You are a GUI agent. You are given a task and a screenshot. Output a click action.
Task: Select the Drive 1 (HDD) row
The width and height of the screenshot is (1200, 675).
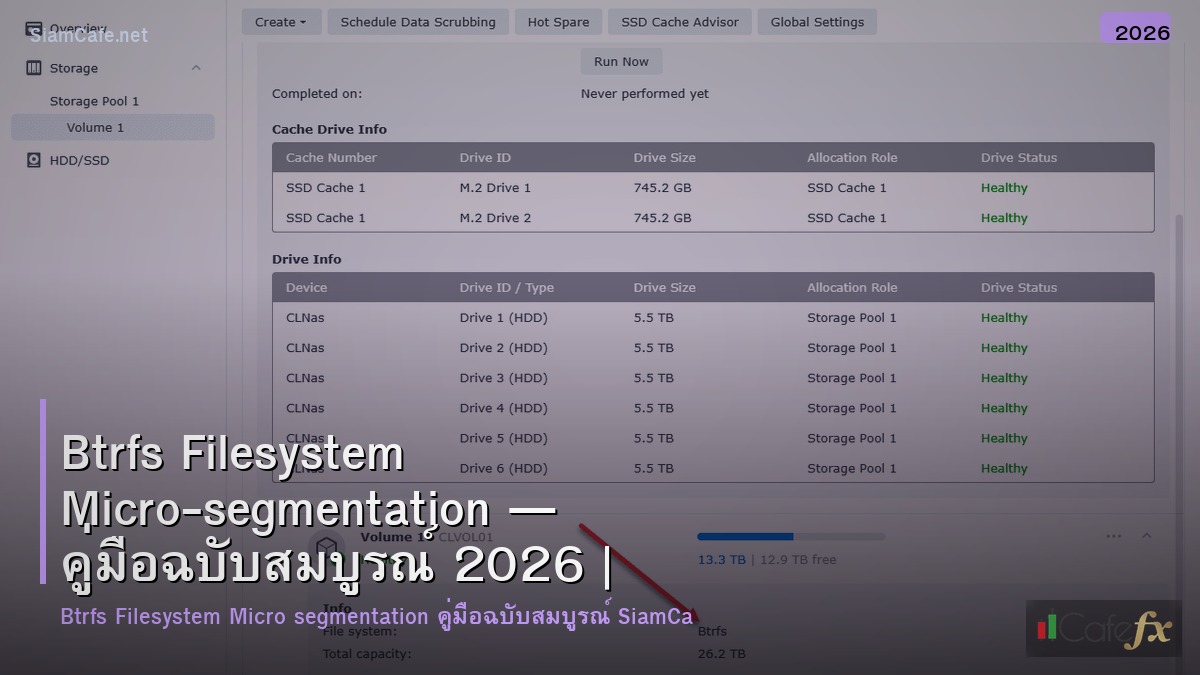pos(714,317)
